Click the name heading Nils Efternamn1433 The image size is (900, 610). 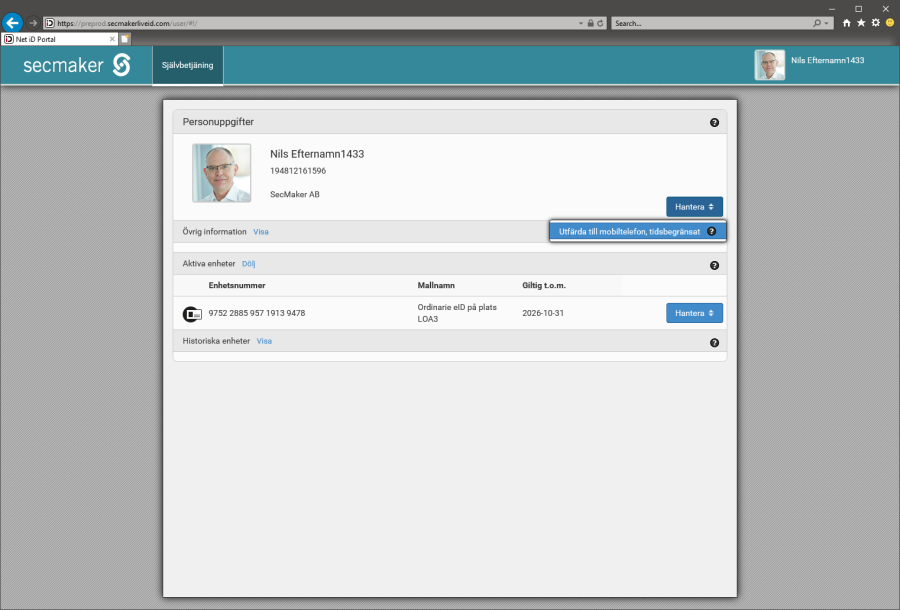click(x=317, y=154)
